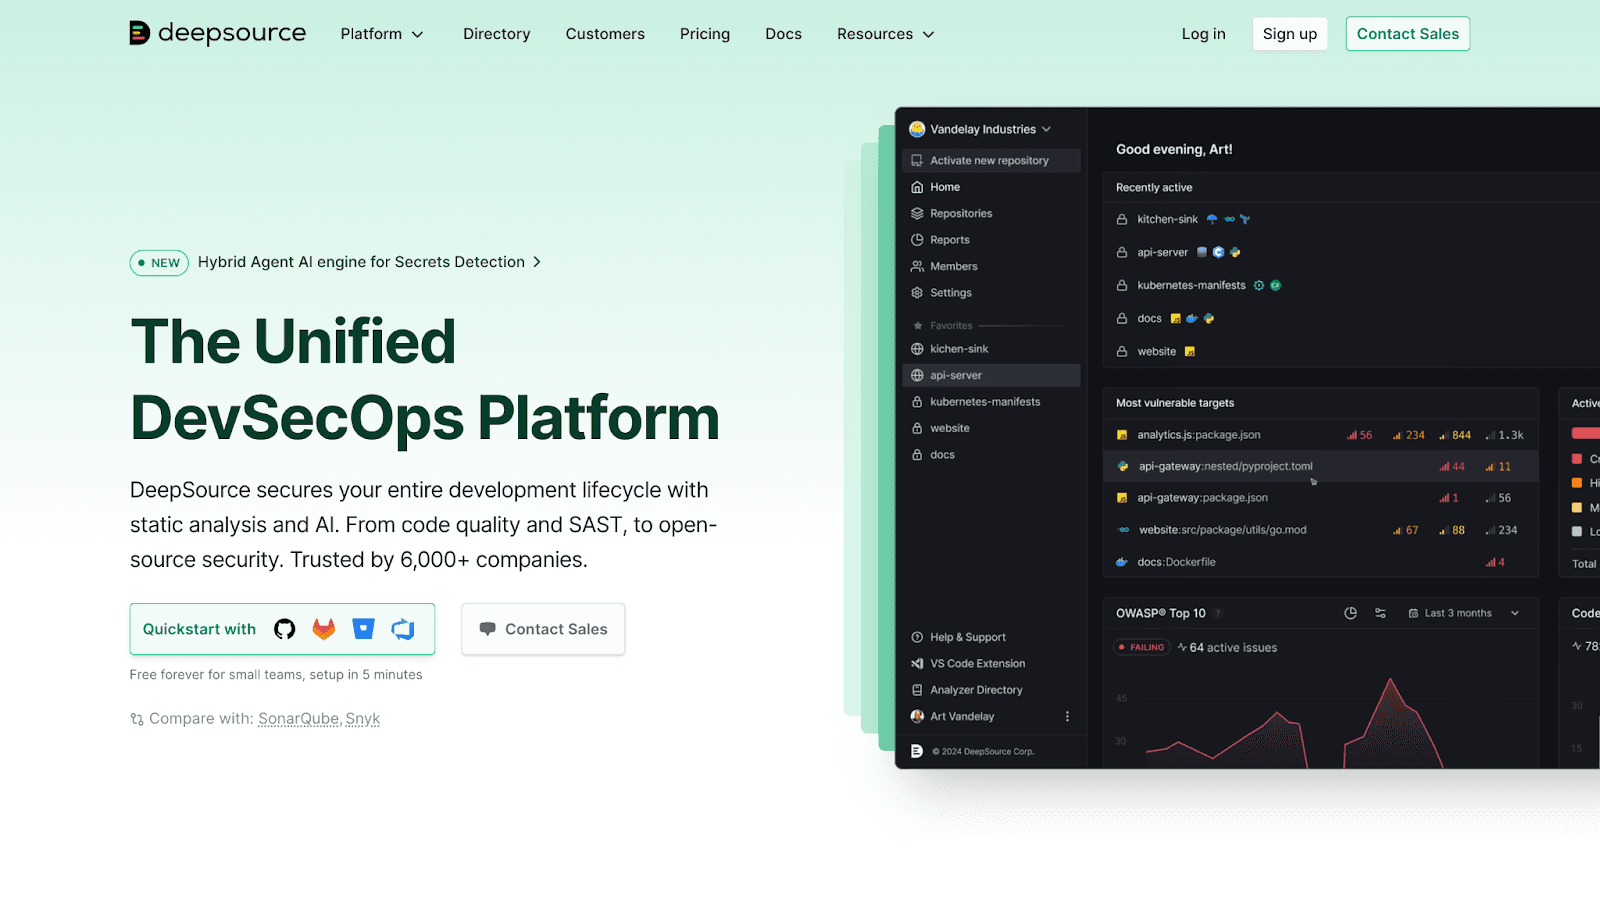
Task: Select the api-gateway:nested/pyproject.toml target
Action: pyautogui.click(x=1321, y=466)
